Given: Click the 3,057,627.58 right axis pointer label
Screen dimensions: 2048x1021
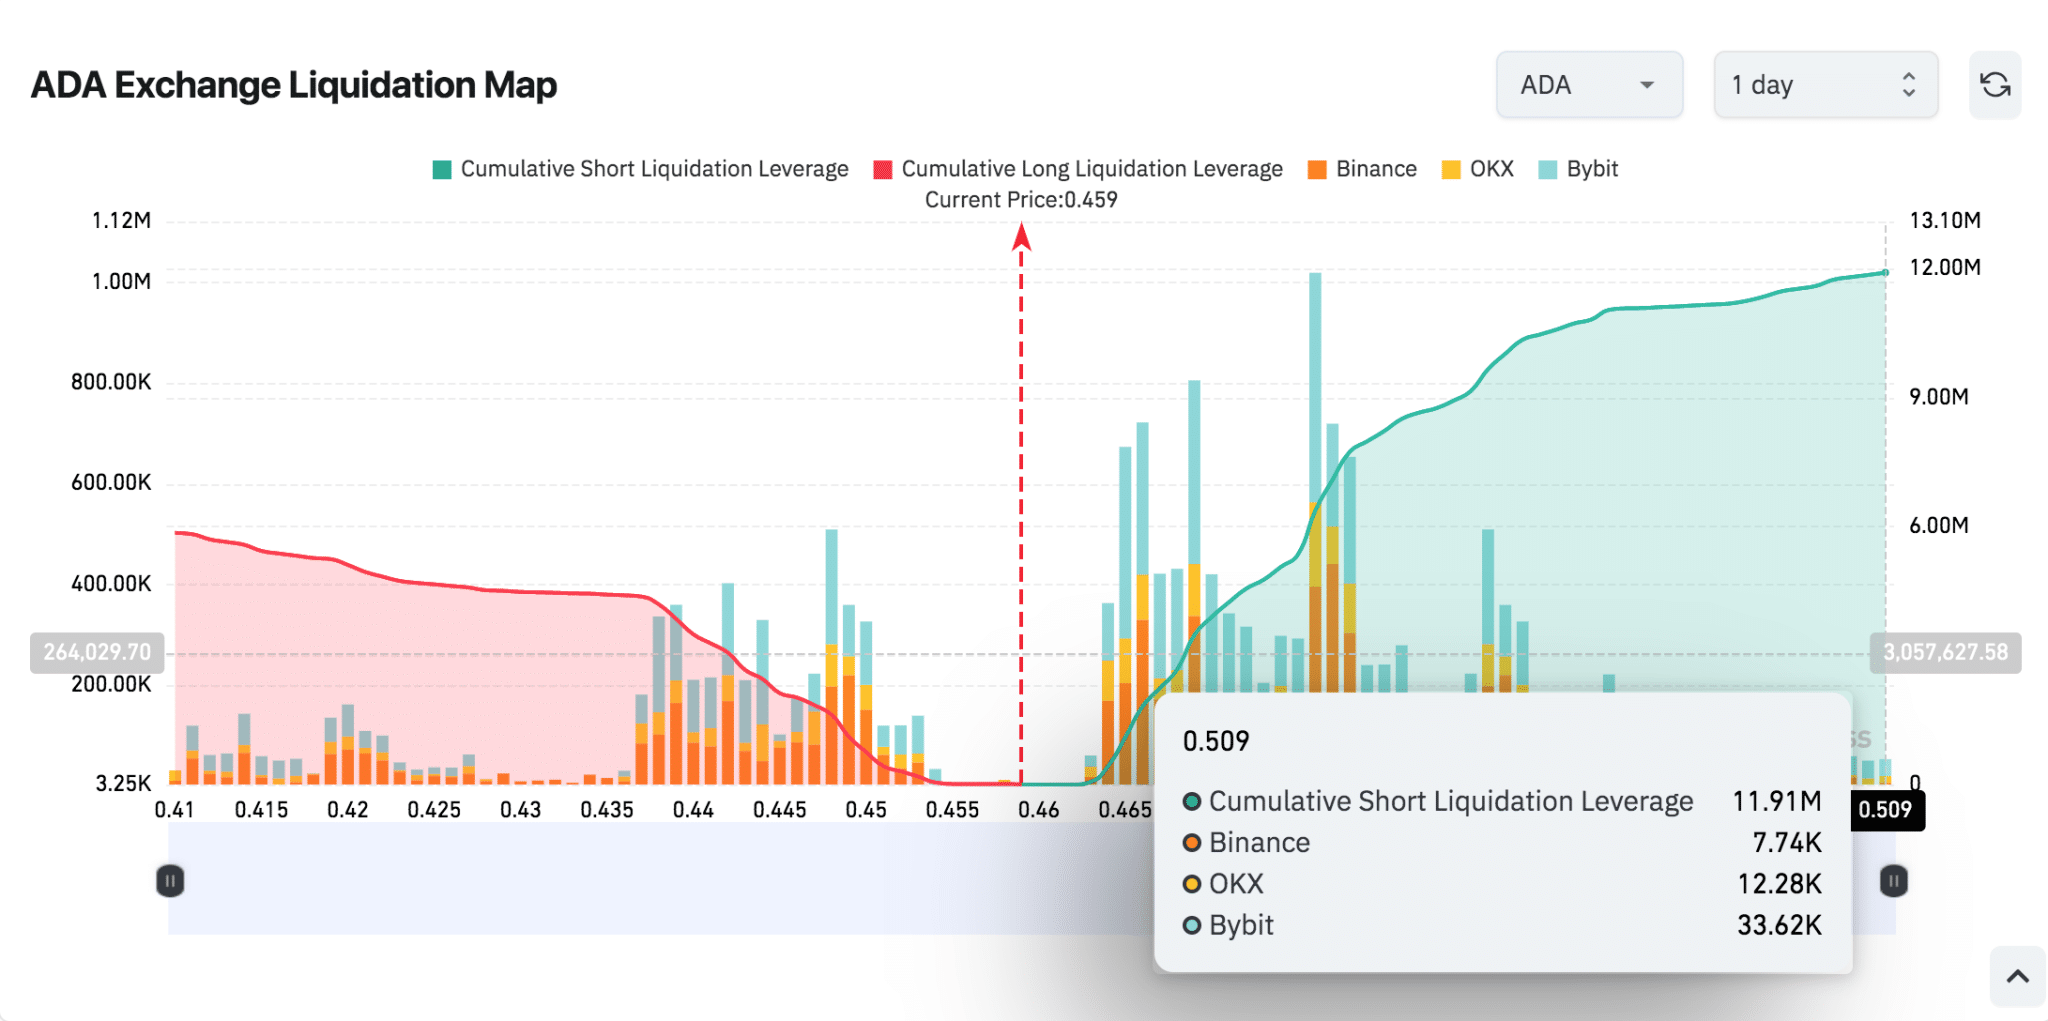Looking at the screenshot, I should coord(1946,653).
